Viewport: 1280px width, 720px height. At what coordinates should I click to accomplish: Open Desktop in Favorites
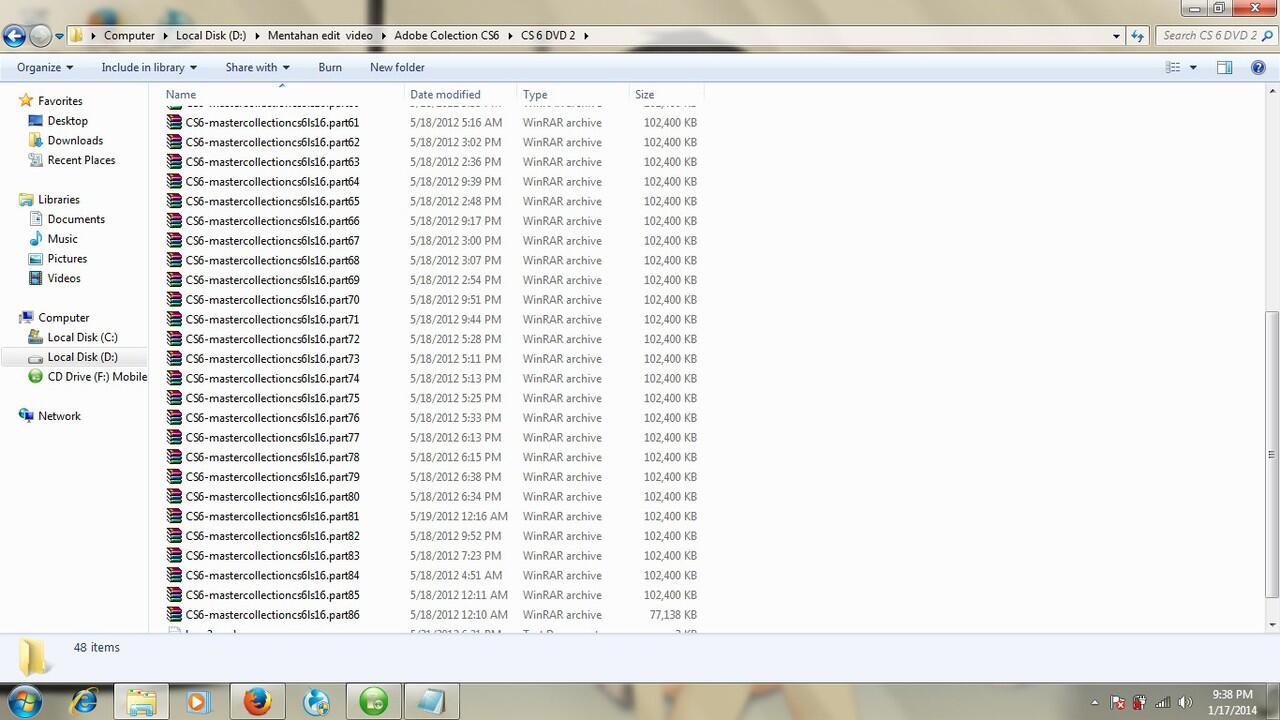[x=67, y=121]
